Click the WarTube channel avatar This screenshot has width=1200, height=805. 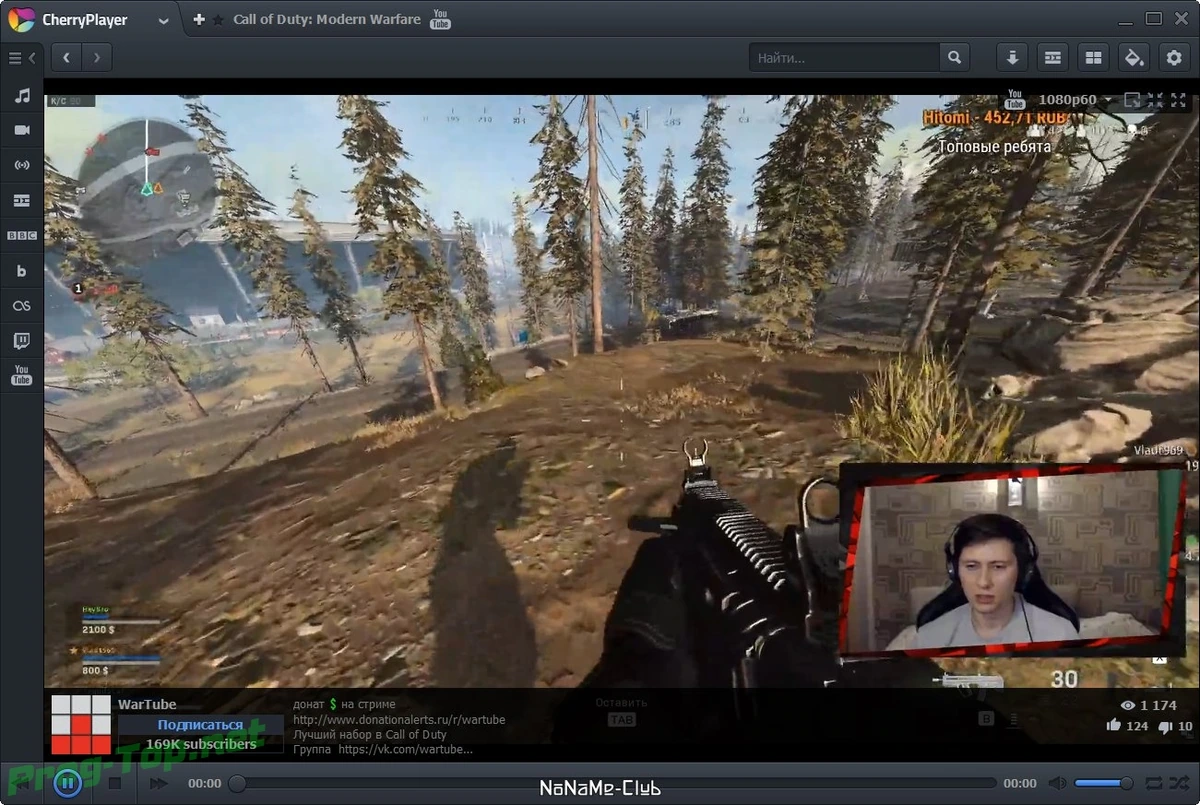81,724
